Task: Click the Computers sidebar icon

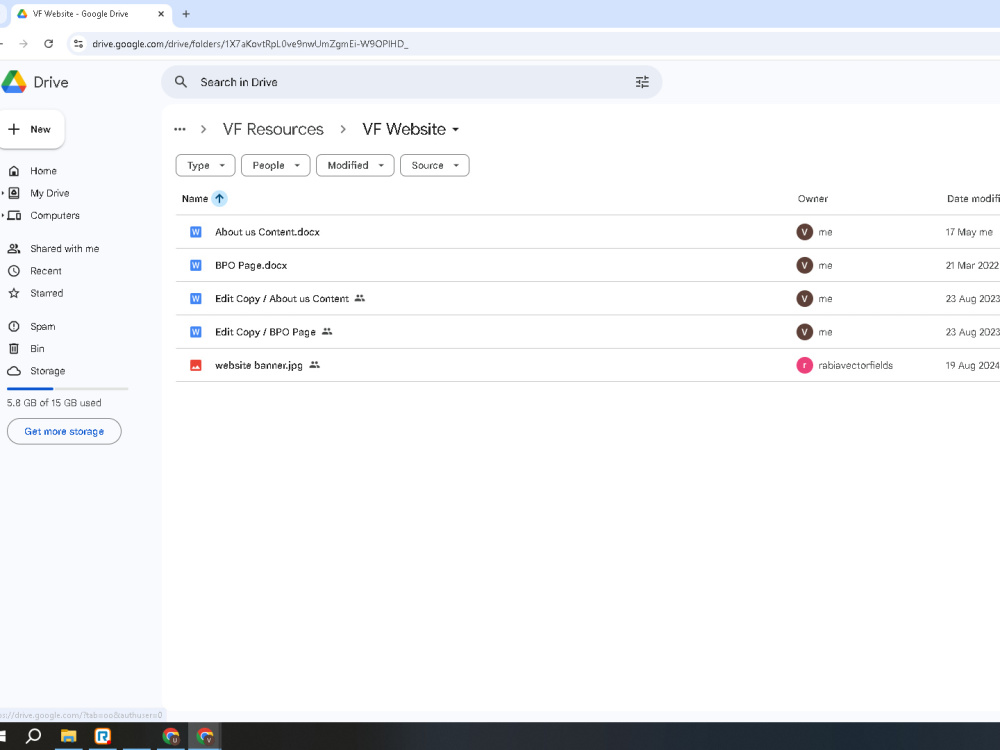Action: click(14, 216)
